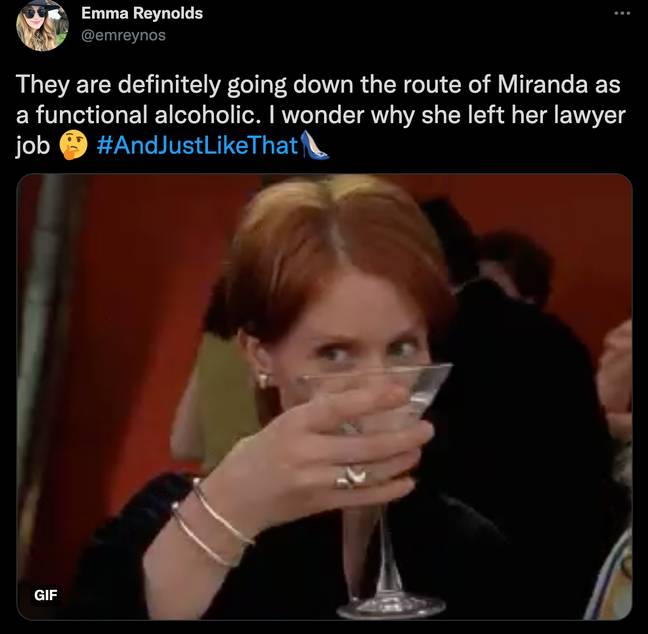
Task: Click the pearl earring in the GIF
Action: (263, 379)
